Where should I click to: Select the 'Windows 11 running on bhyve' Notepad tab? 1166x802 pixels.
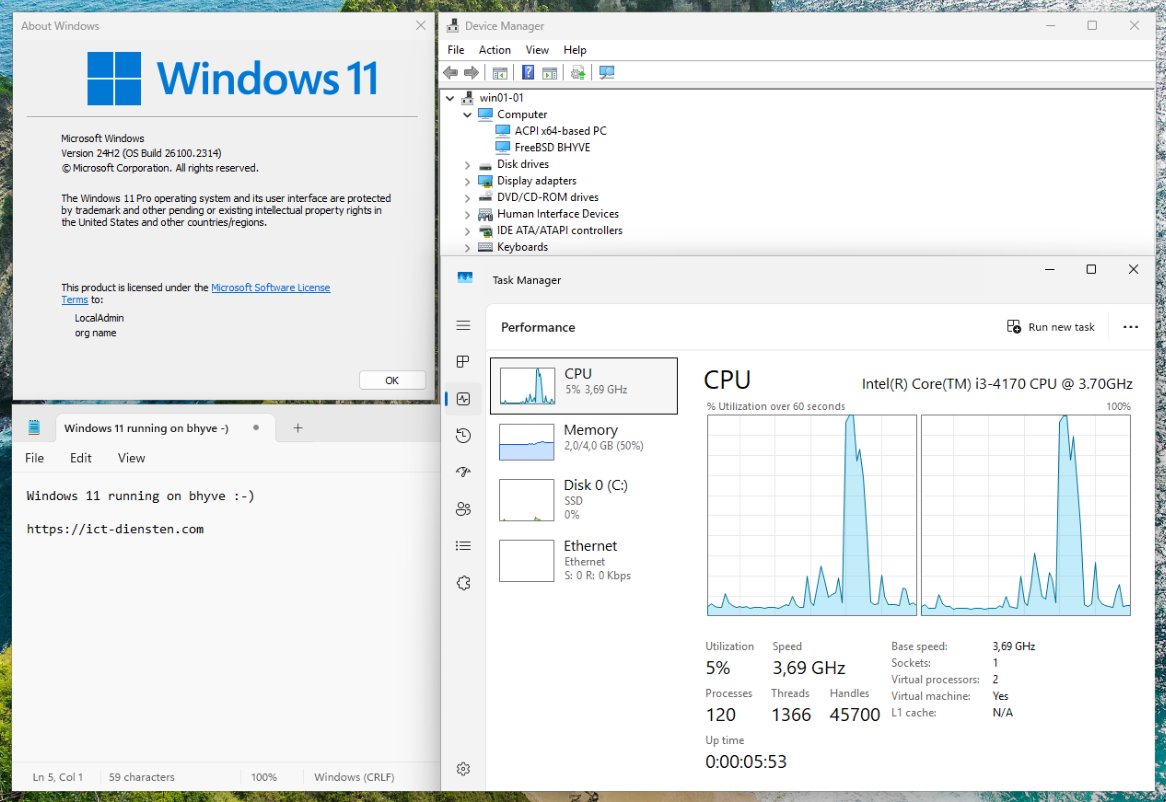[x=165, y=428]
